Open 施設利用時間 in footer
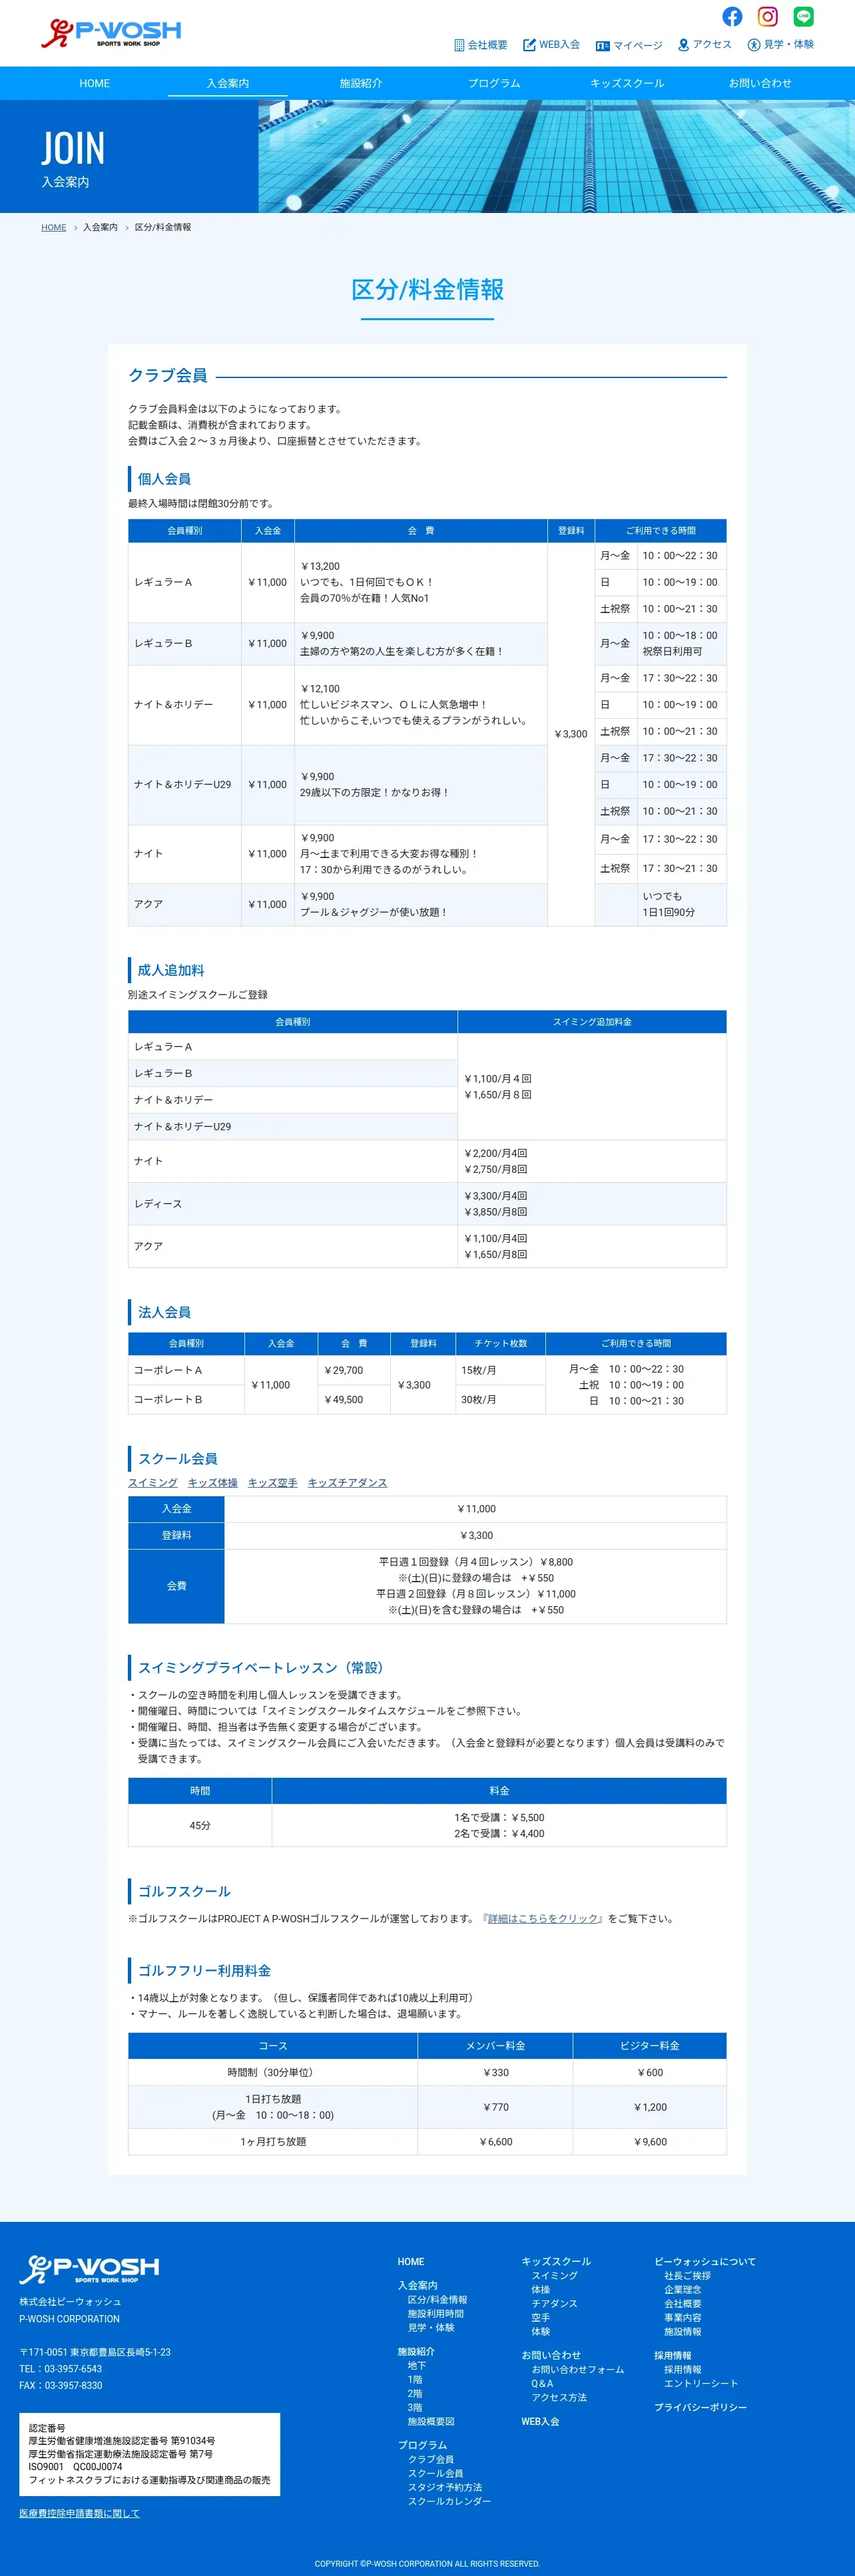855x2576 pixels. pyautogui.click(x=435, y=2313)
